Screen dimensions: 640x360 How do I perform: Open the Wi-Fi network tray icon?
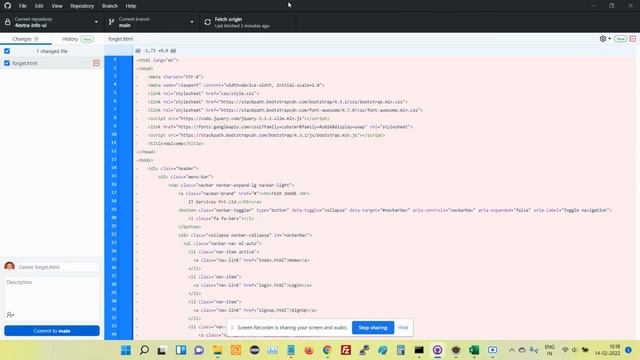pos(565,350)
